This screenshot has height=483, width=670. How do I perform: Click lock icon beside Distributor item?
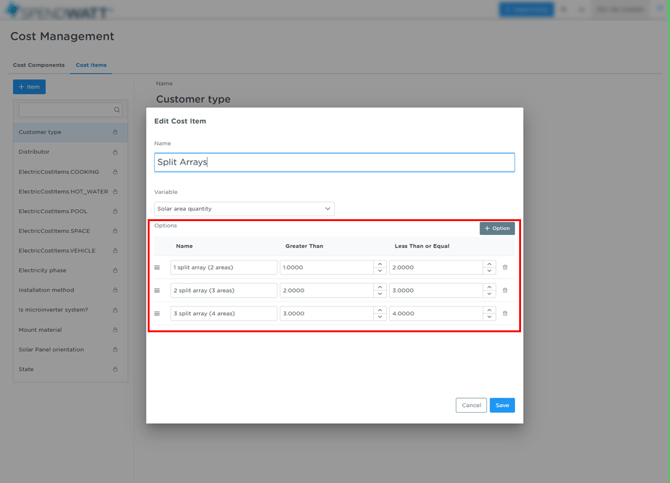click(115, 152)
